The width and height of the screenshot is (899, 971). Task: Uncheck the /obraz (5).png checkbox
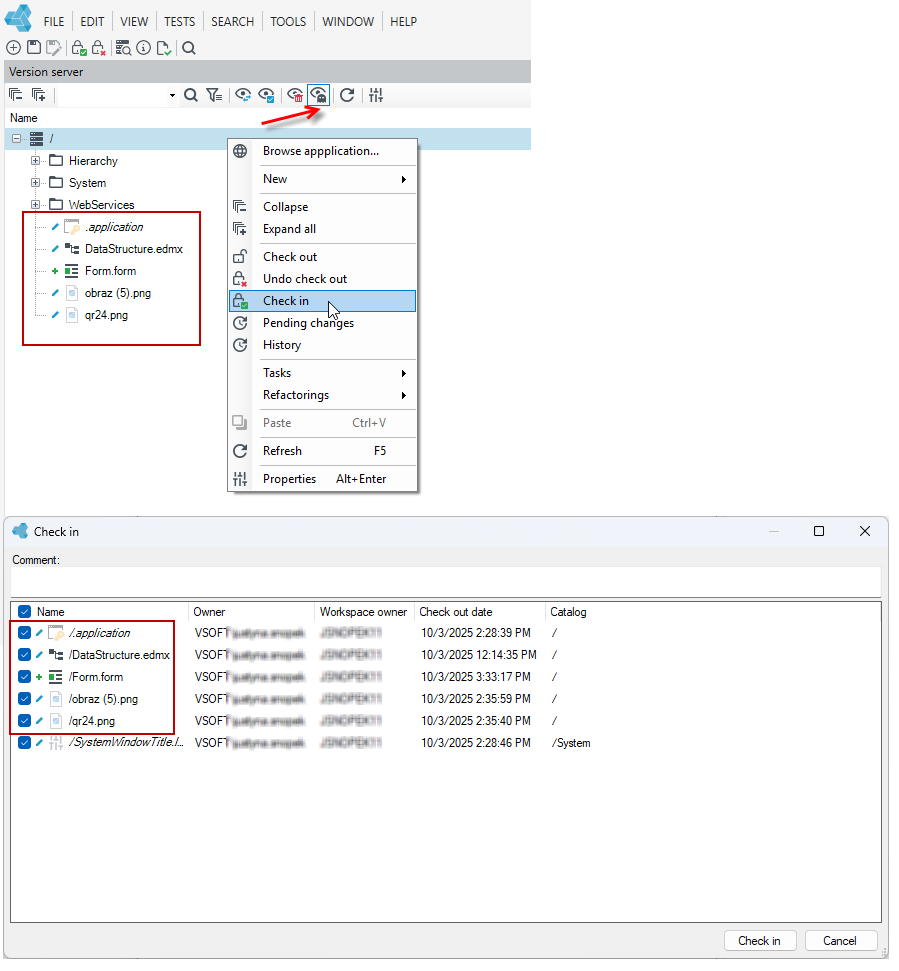[x=24, y=699]
